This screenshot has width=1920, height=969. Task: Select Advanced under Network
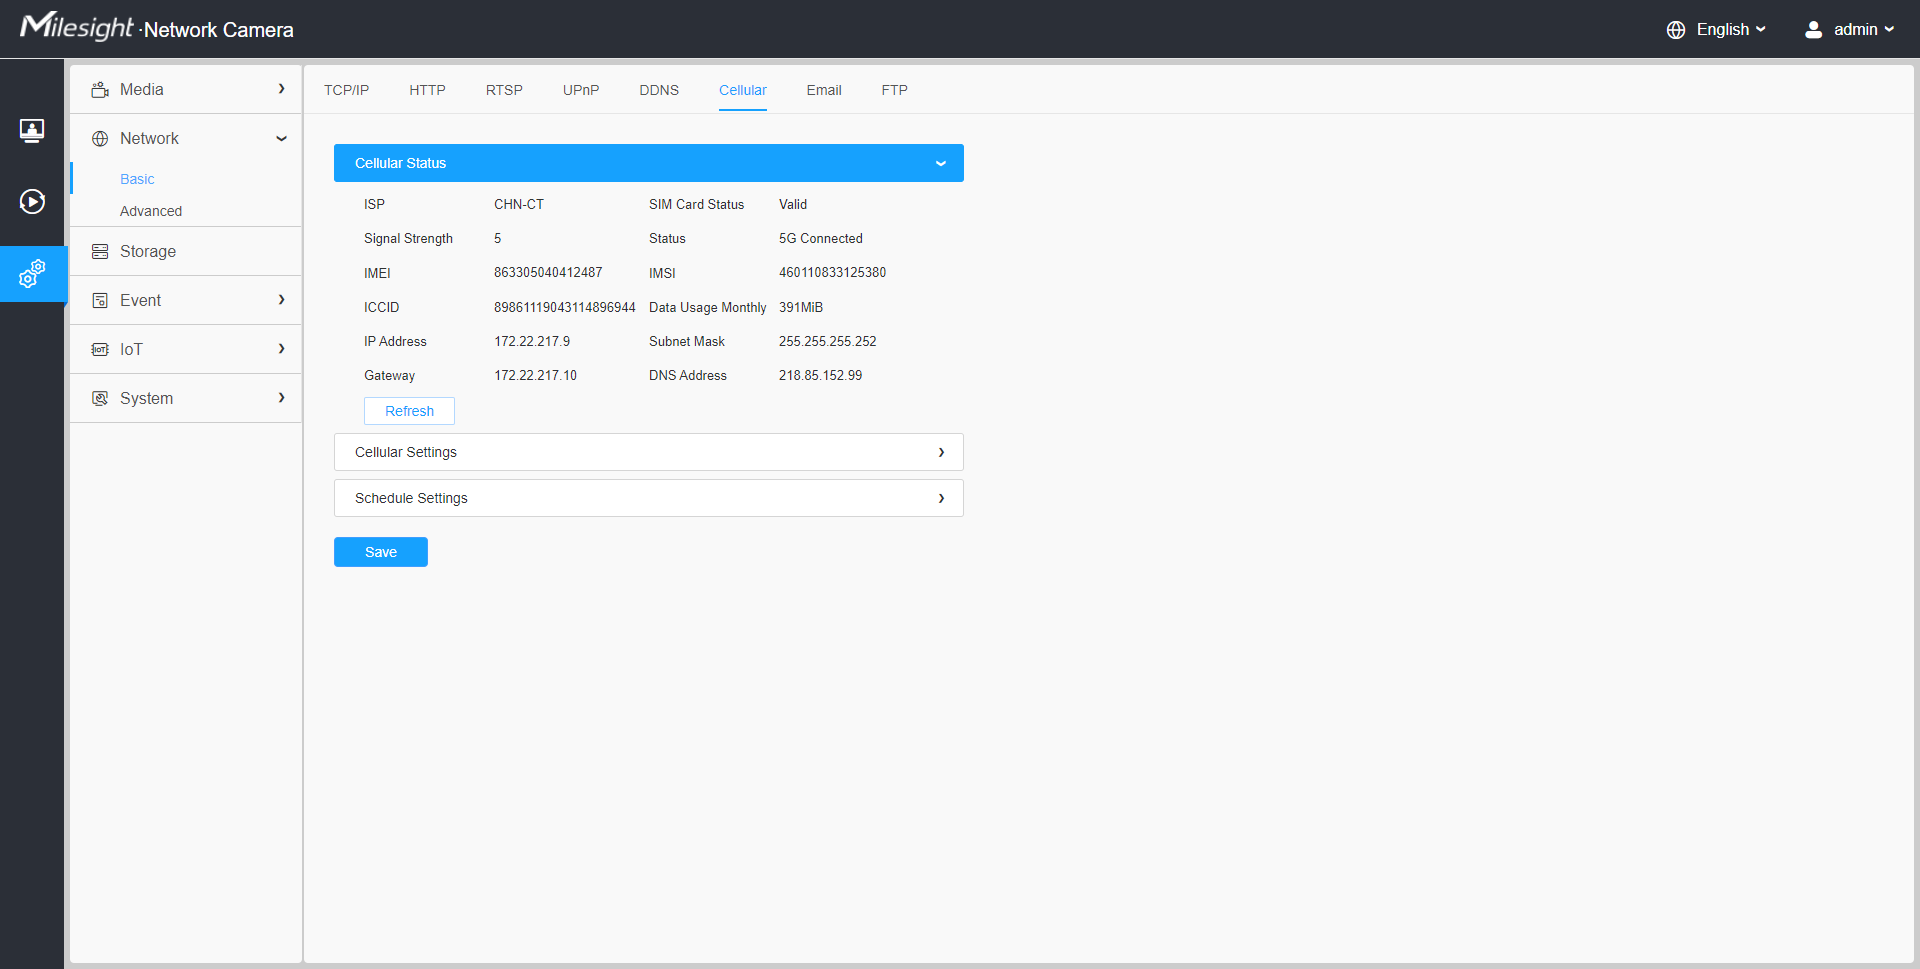point(151,211)
